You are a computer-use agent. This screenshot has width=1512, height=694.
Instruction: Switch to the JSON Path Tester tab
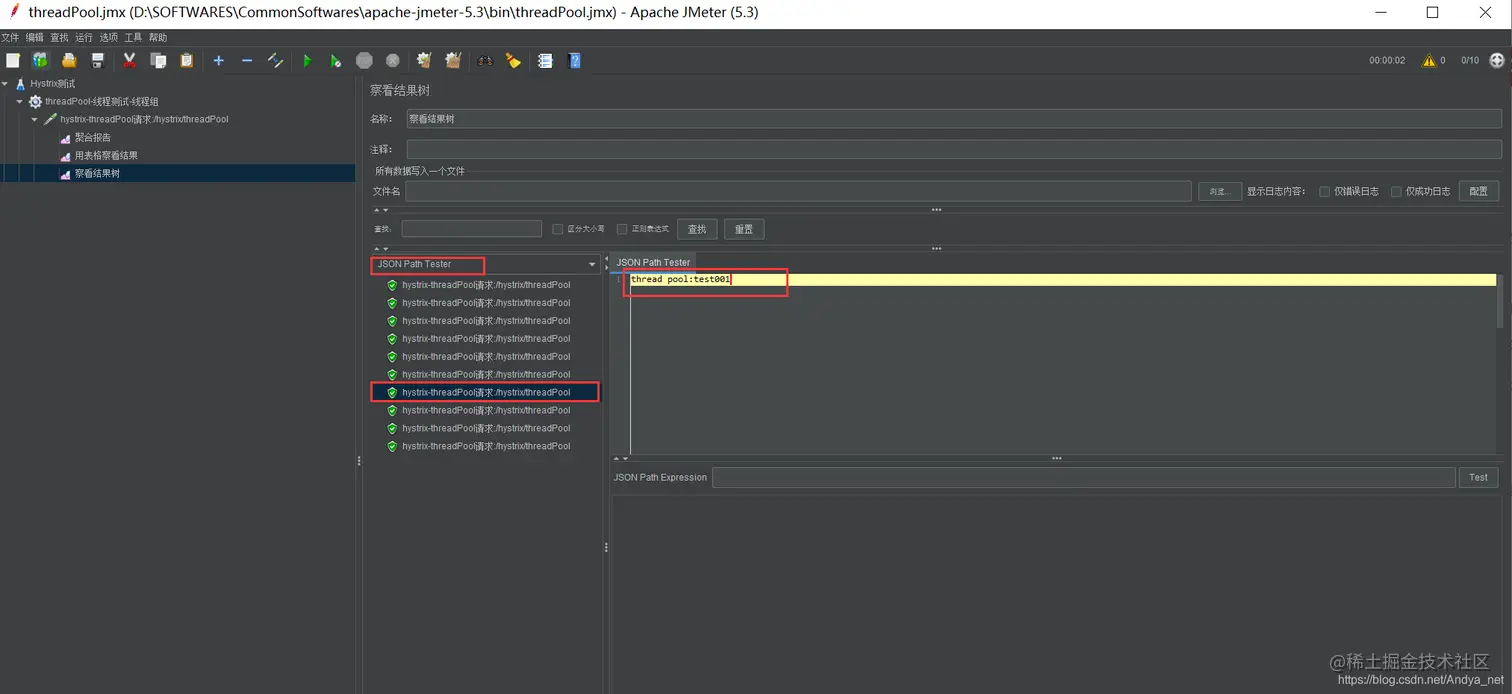pyautogui.click(x=653, y=263)
